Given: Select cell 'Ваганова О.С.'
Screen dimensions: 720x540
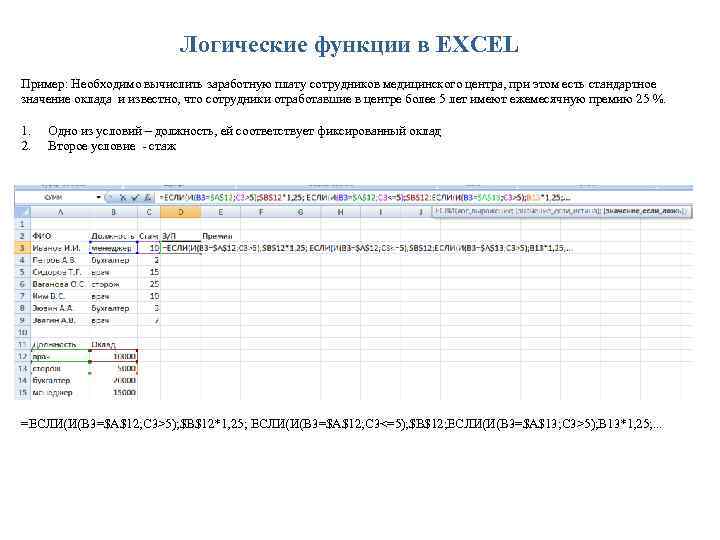Looking at the screenshot, I should coord(60,284).
